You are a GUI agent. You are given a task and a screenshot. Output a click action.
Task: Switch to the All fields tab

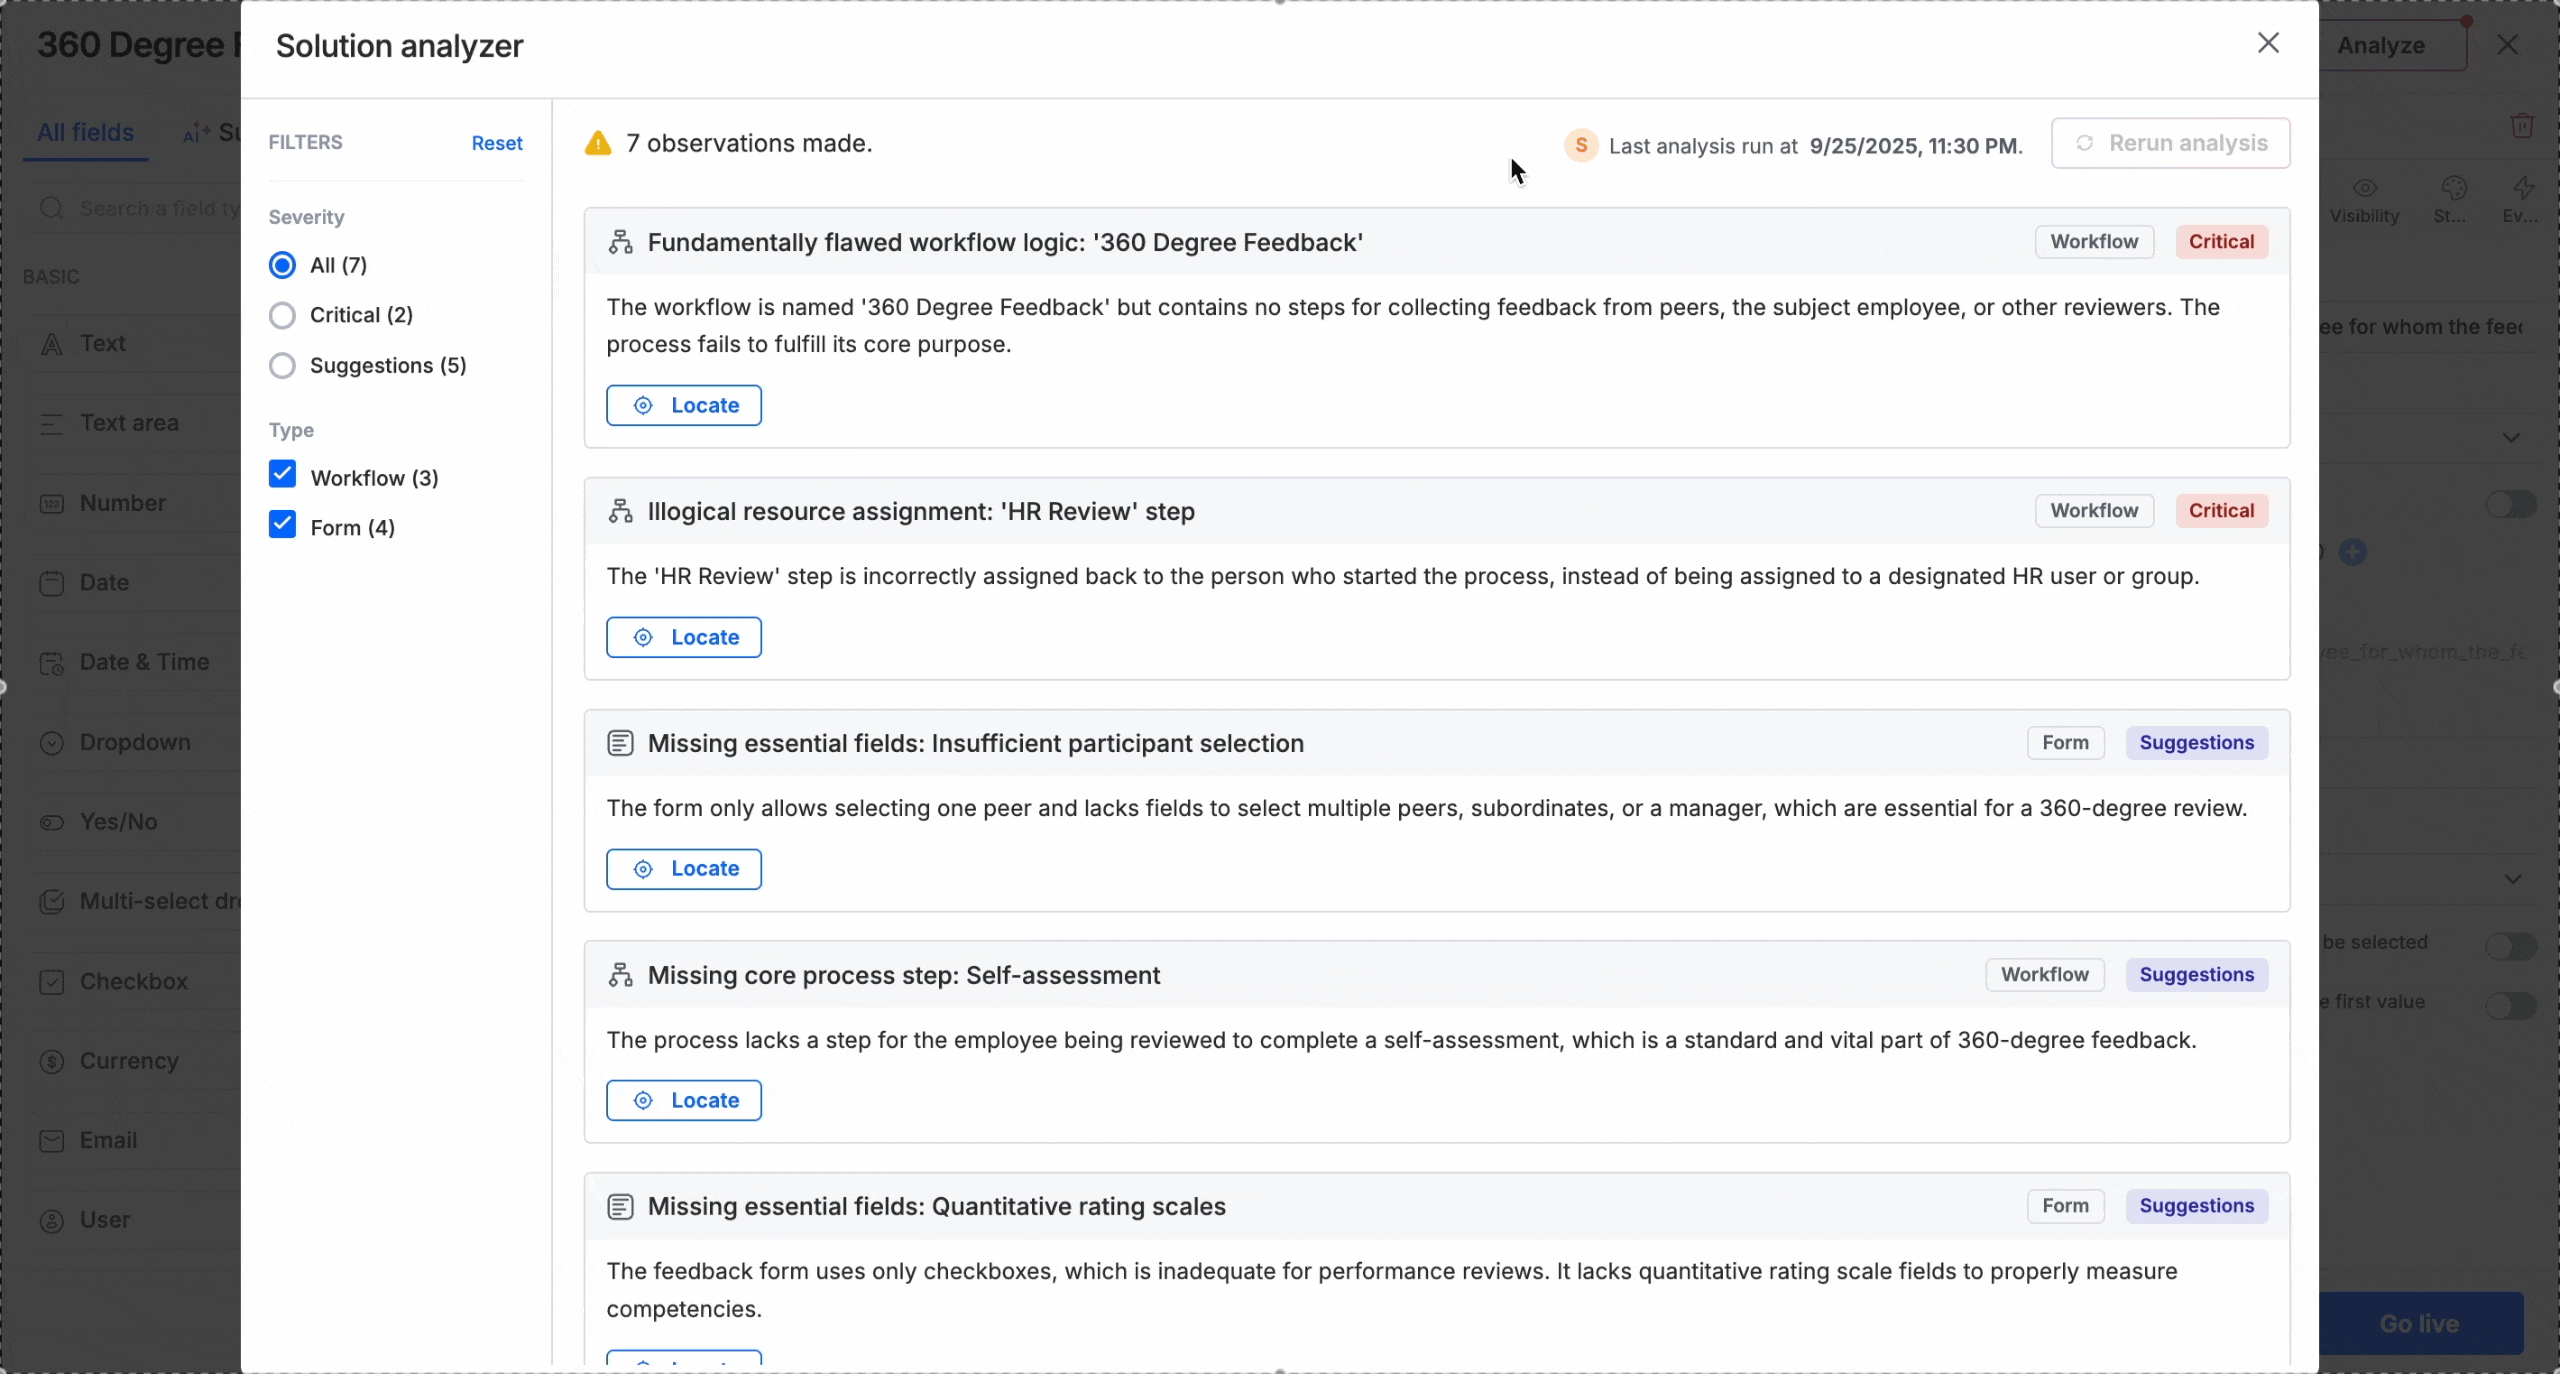[85, 133]
